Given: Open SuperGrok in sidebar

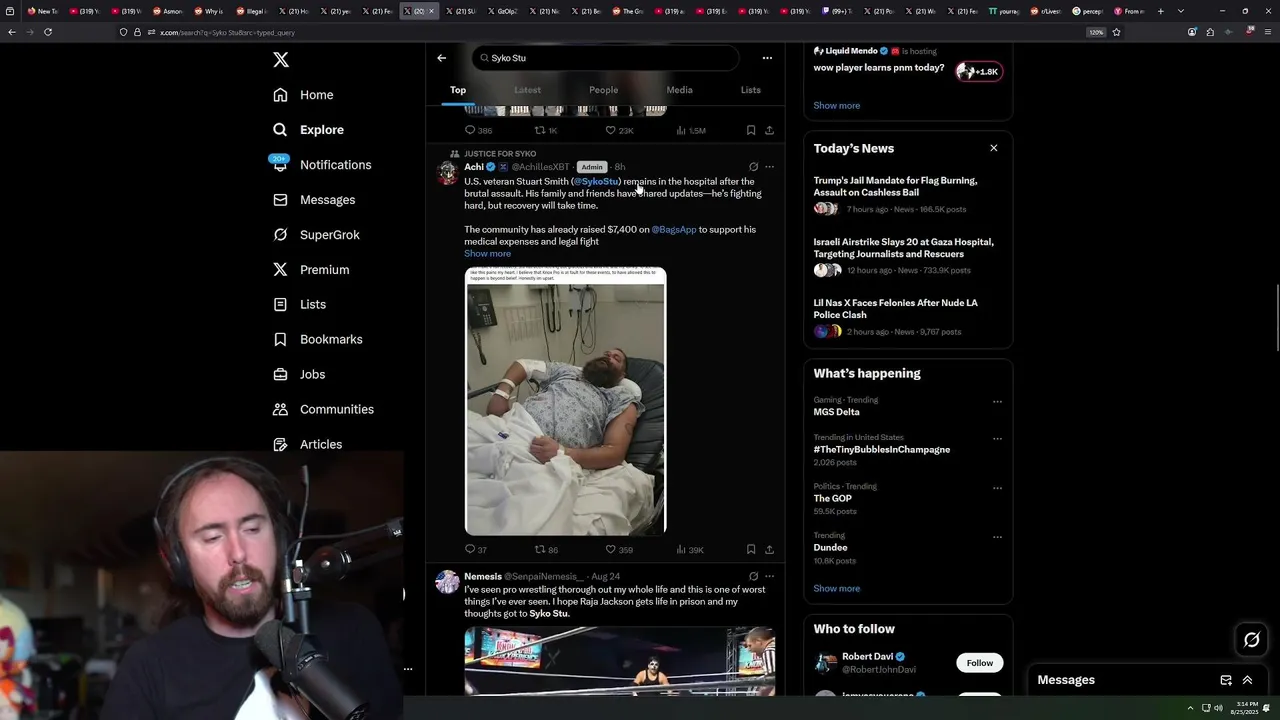Looking at the screenshot, I should click(316, 235).
